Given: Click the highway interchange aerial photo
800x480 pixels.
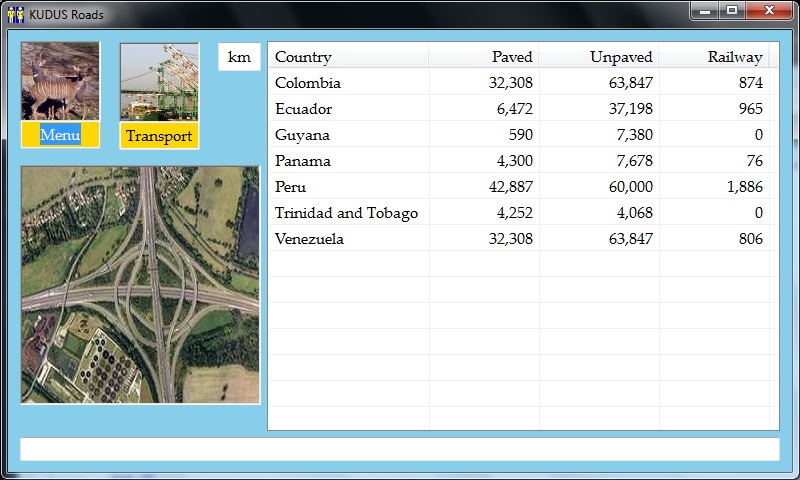Looking at the screenshot, I should tap(140, 285).
